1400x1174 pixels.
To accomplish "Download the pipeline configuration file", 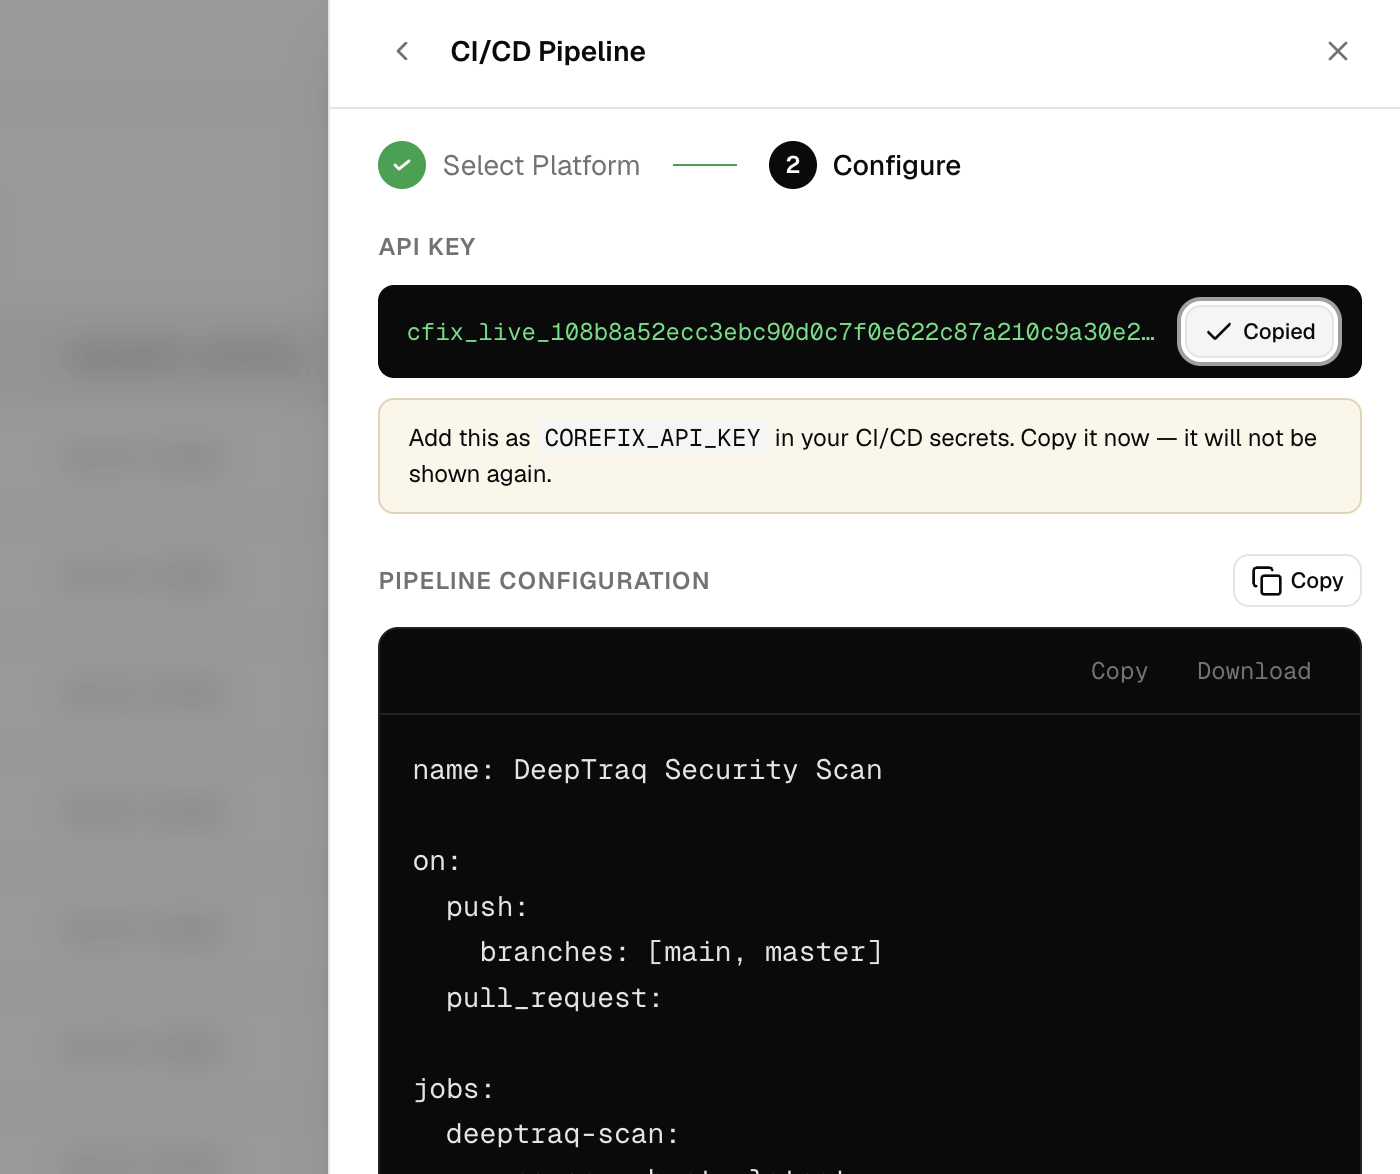I will 1254,671.
